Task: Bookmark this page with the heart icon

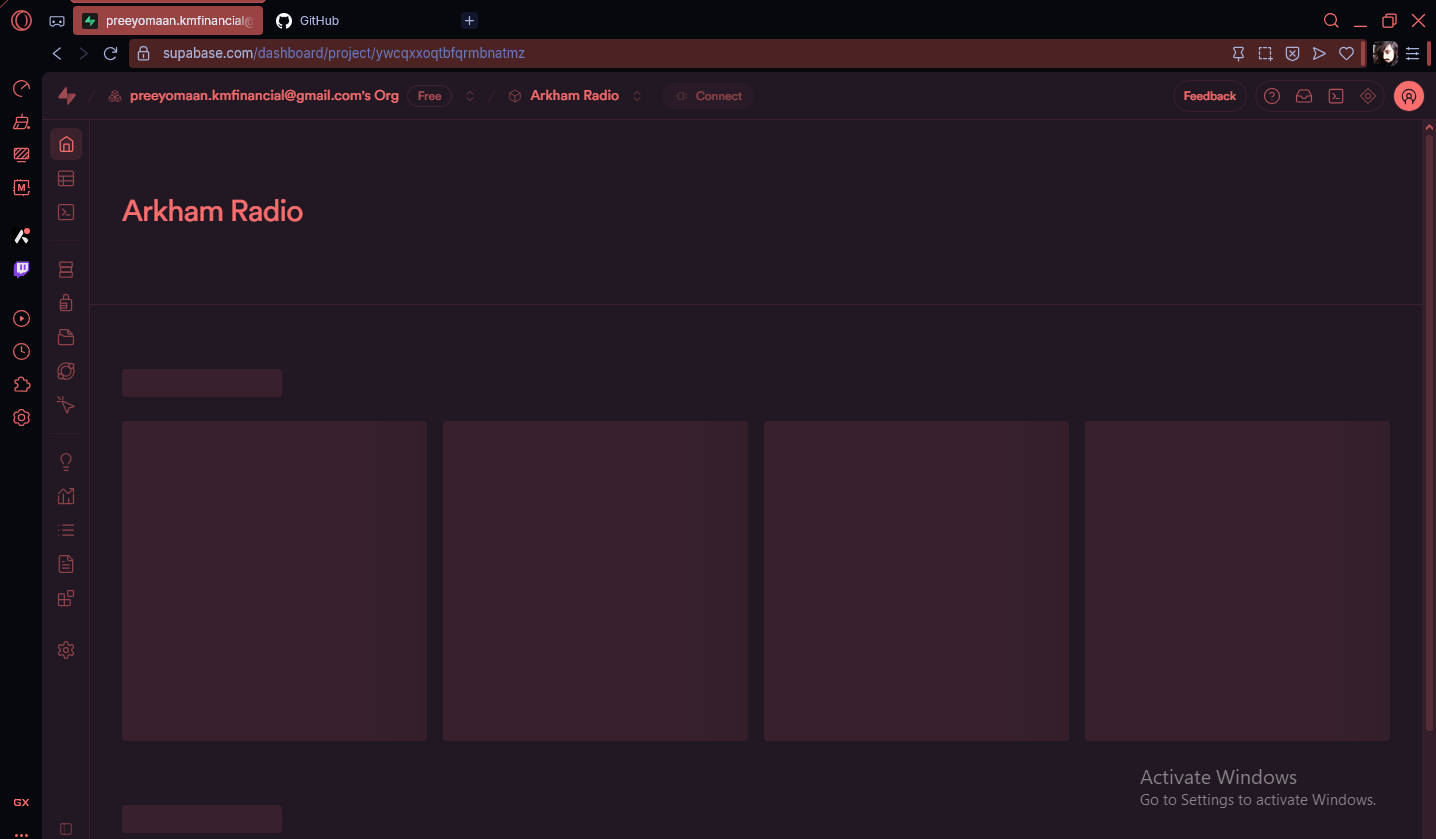Action: click(1346, 53)
